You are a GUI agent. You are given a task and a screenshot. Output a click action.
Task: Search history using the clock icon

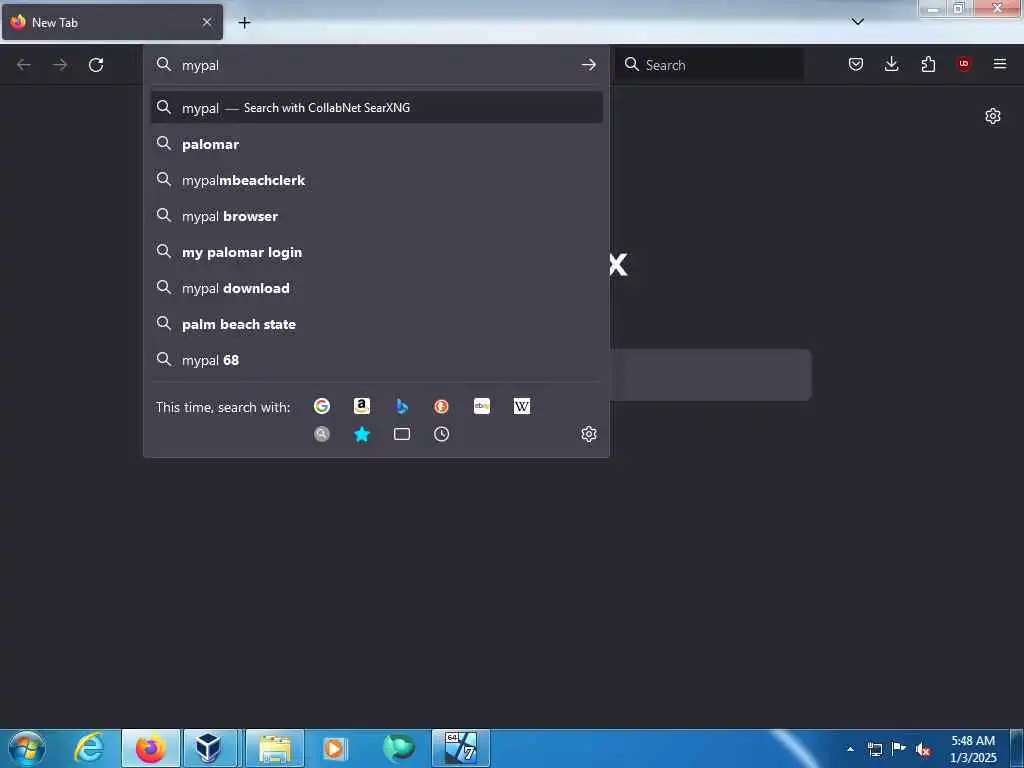coord(441,434)
